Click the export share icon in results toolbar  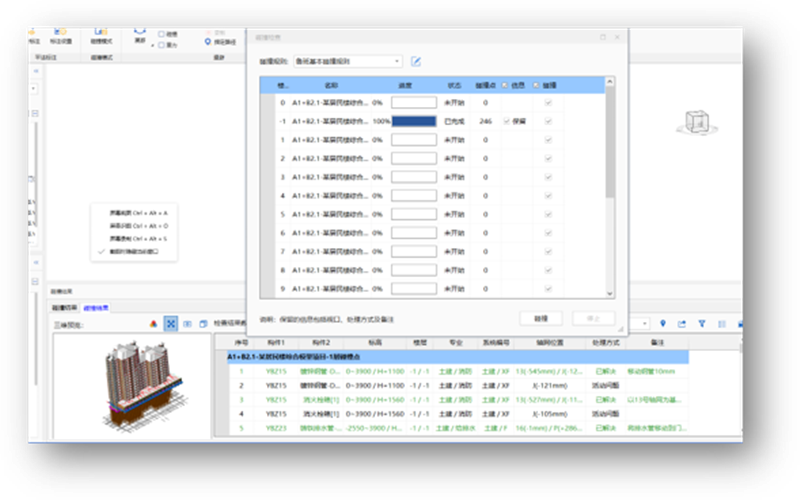coord(682,323)
